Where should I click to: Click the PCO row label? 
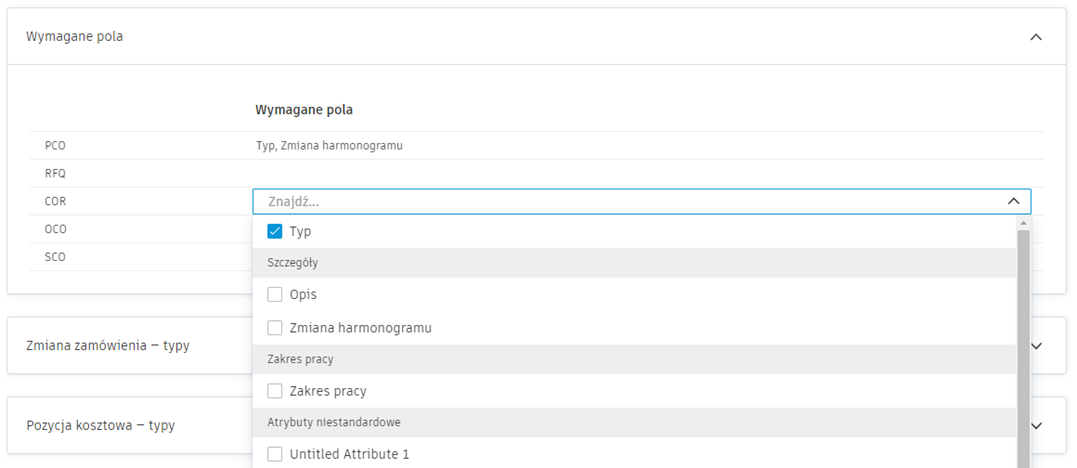pyautogui.click(x=56, y=146)
